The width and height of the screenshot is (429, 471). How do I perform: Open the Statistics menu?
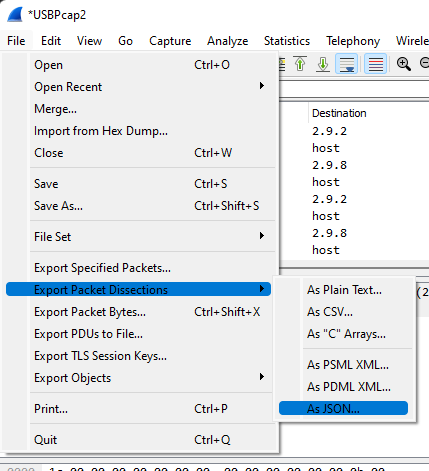click(287, 41)
